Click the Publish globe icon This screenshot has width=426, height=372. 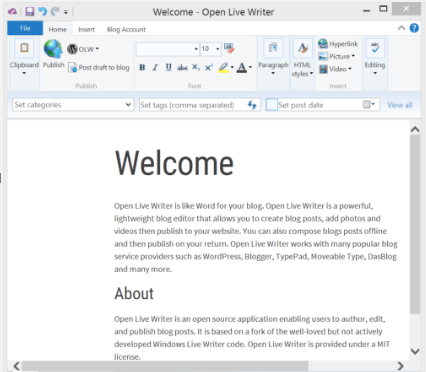(53, 49)
